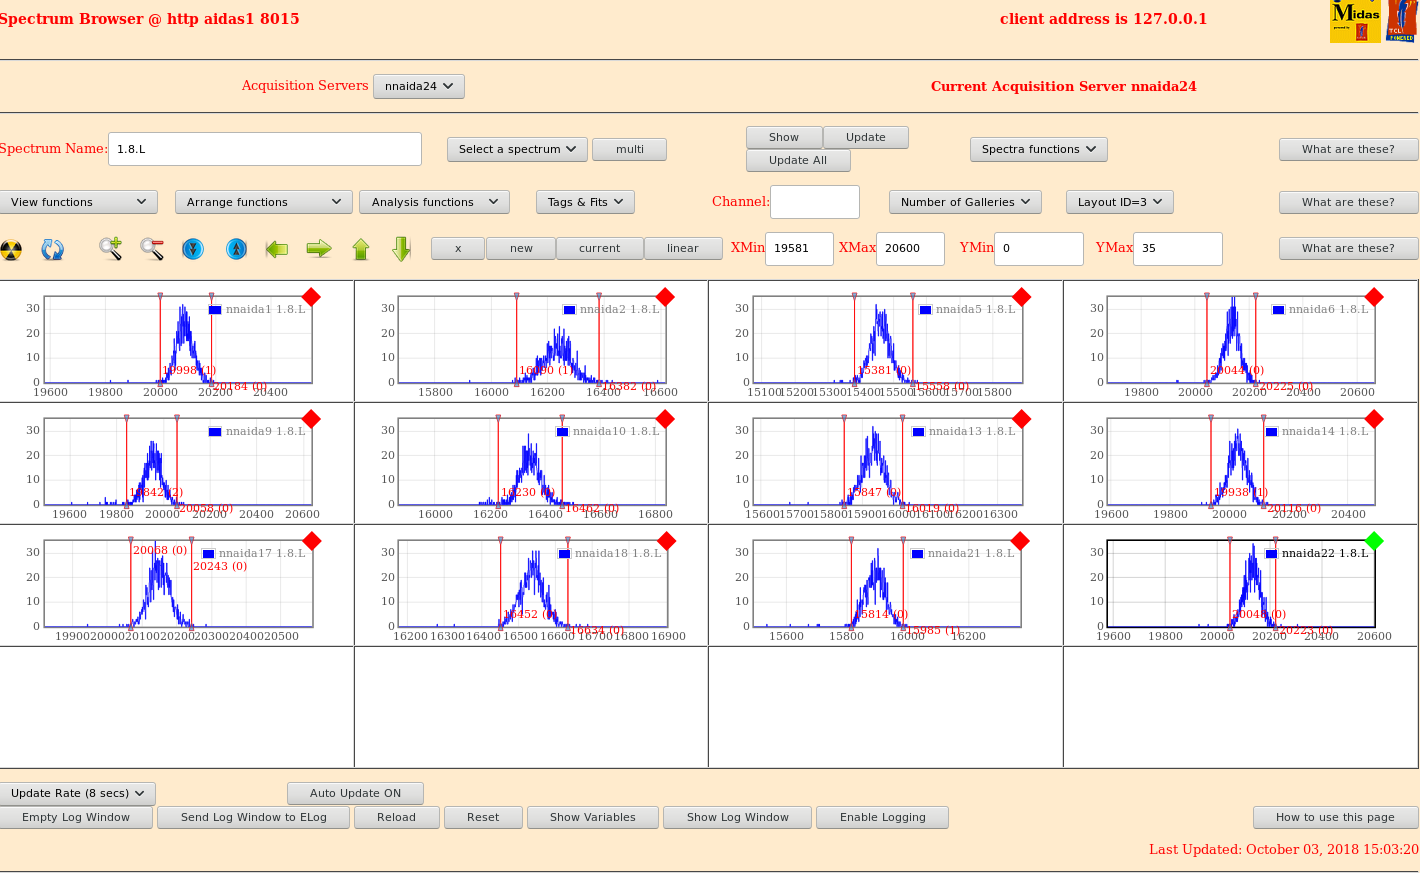The height and width of the screenshot is (873, 1420).
Task: Click the red diamond on nnaida1 spectrum
Action: (x=311, y=296)
